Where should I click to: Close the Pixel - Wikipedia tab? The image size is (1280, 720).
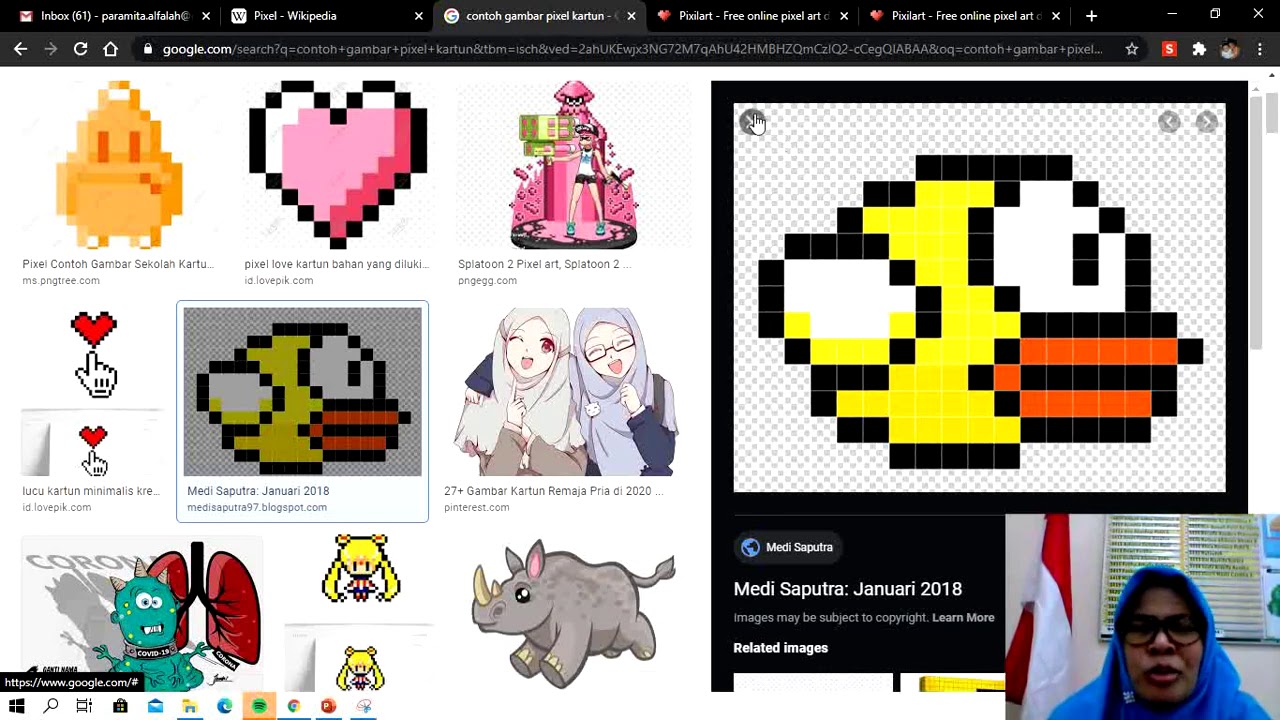click(419, 16)
